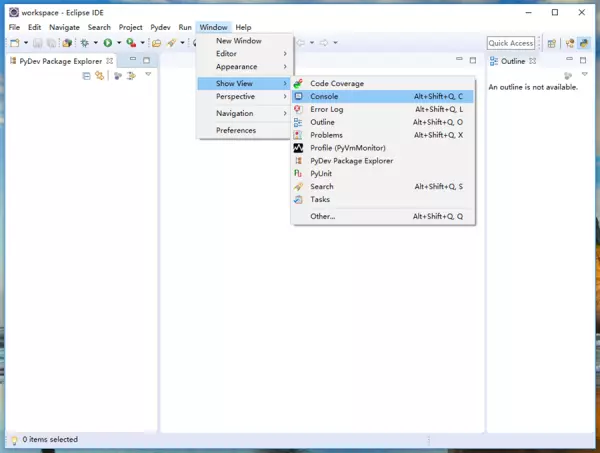Show the Search view

pyautogui.click(x=383, y=186)
